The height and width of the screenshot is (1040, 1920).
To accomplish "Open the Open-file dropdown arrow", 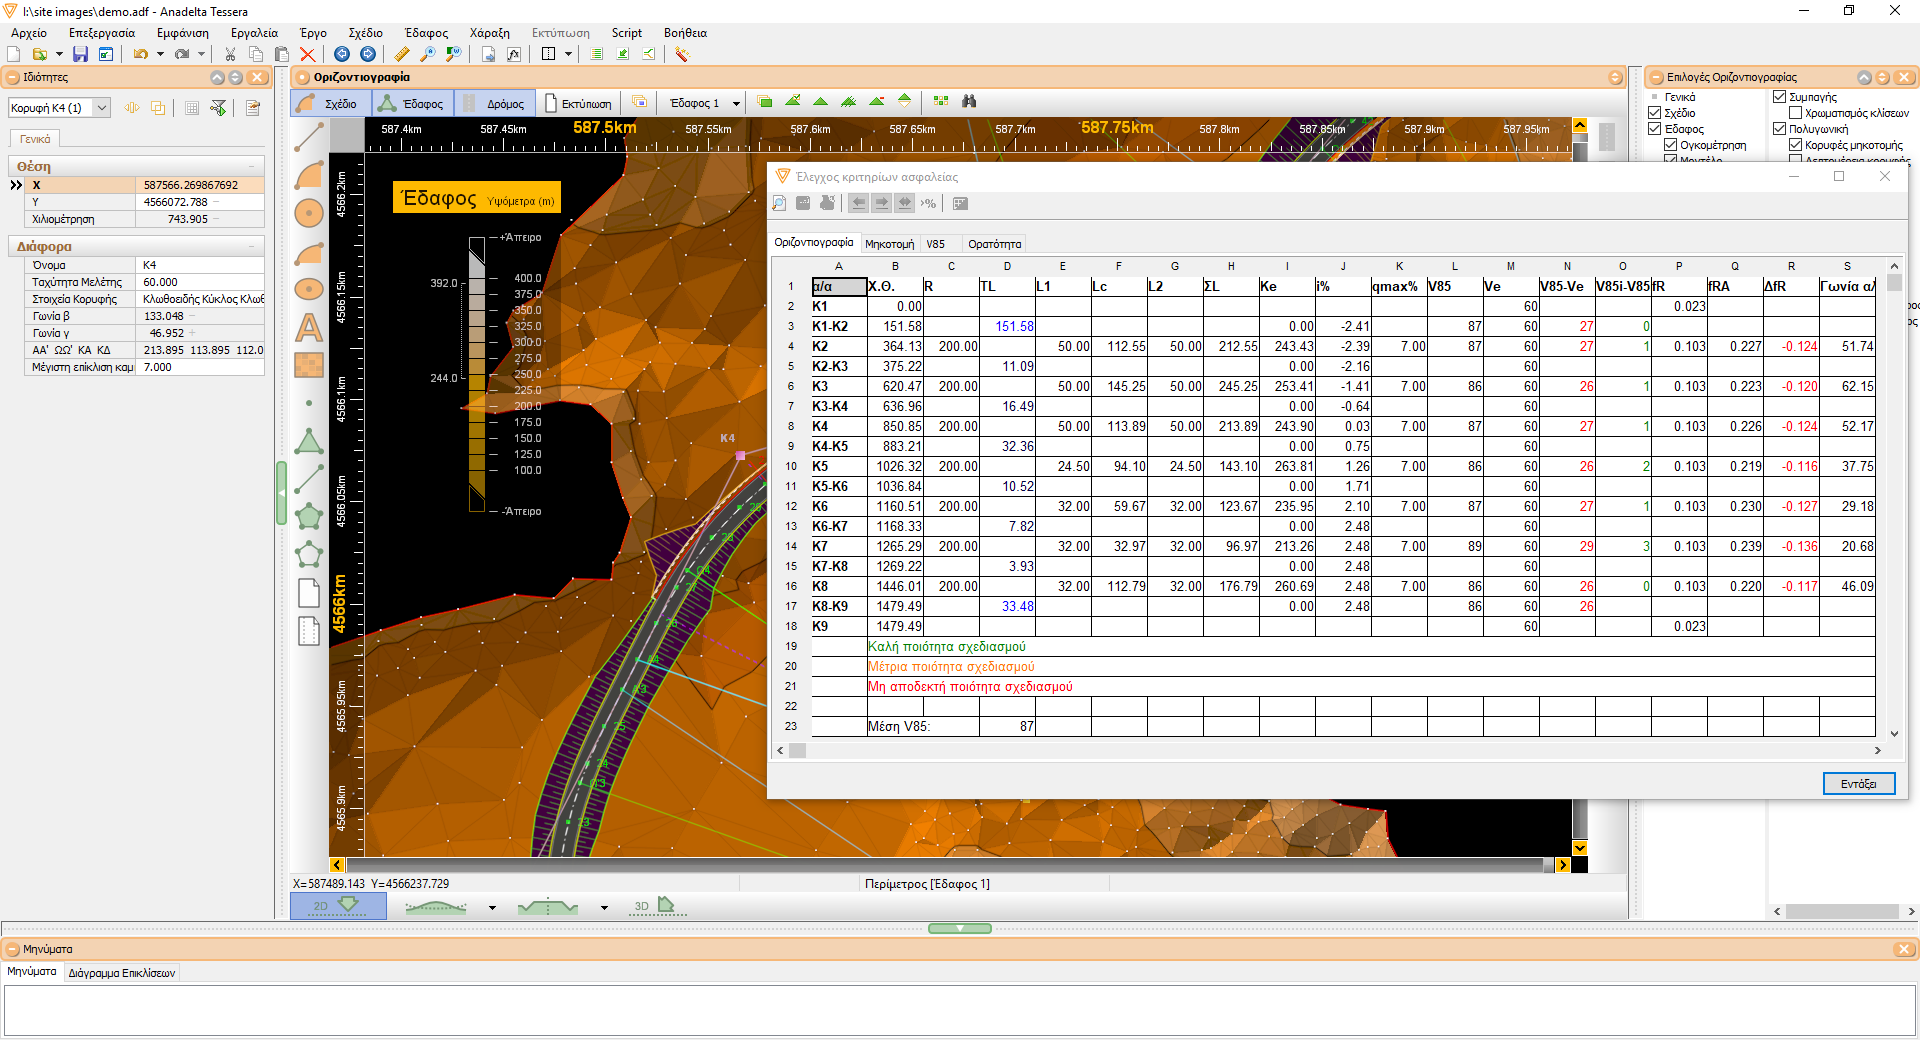I will 59,54.
